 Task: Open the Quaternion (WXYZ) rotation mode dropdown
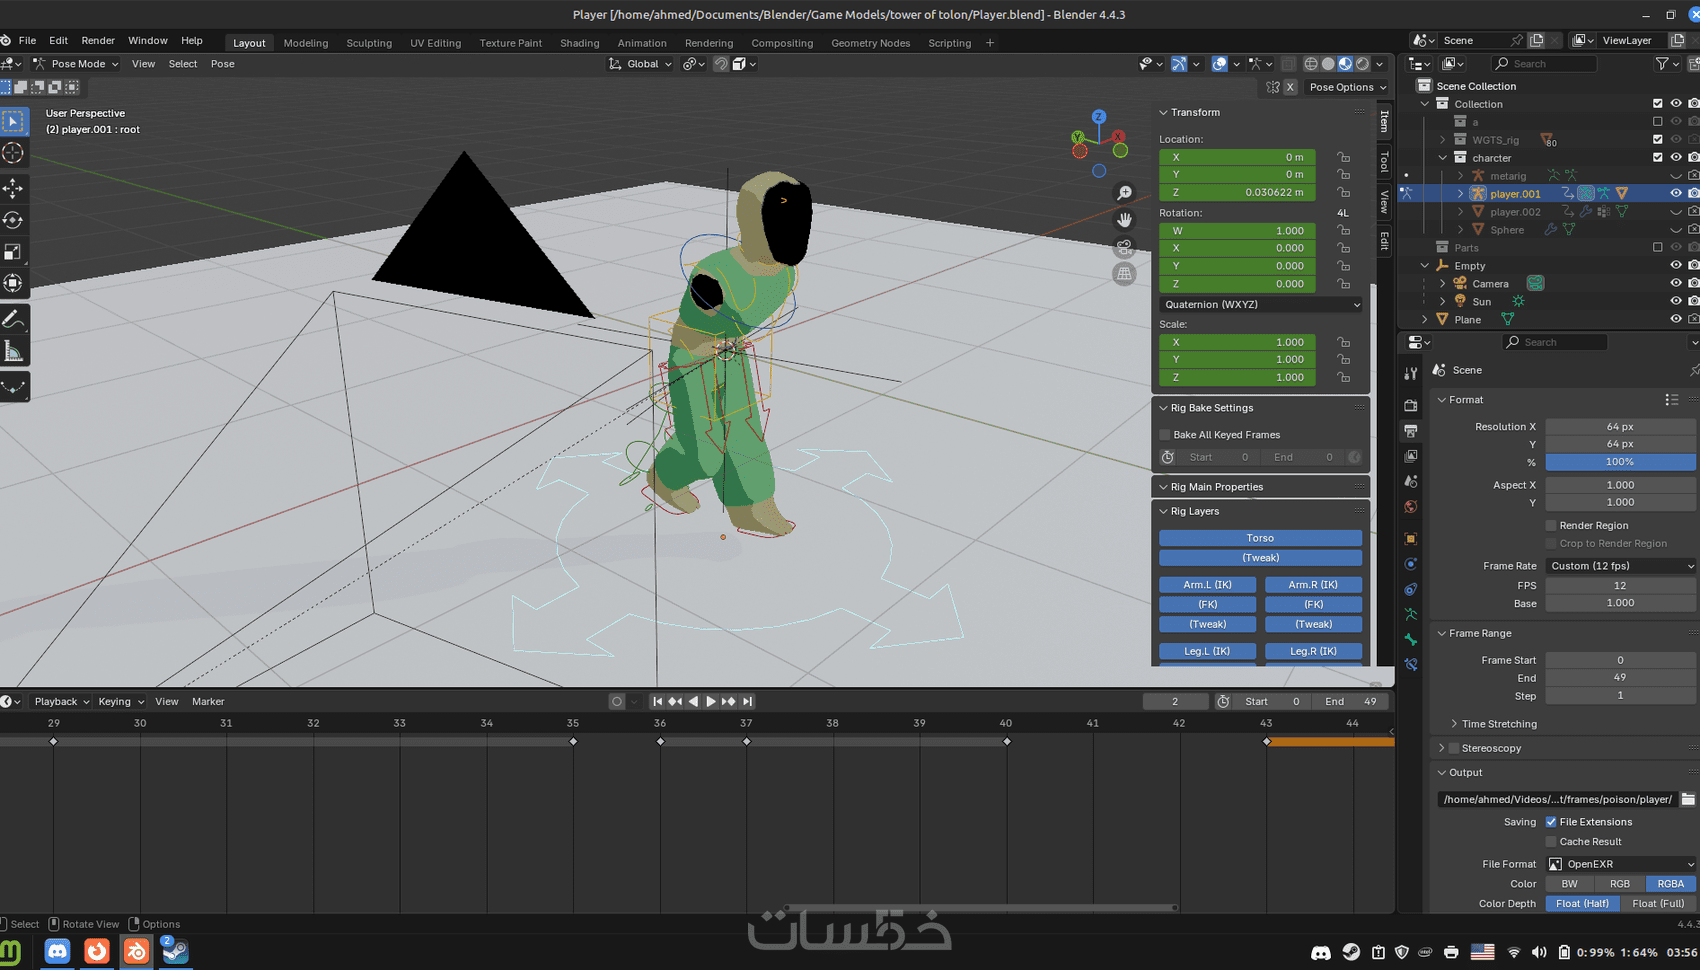(1260, 305)
